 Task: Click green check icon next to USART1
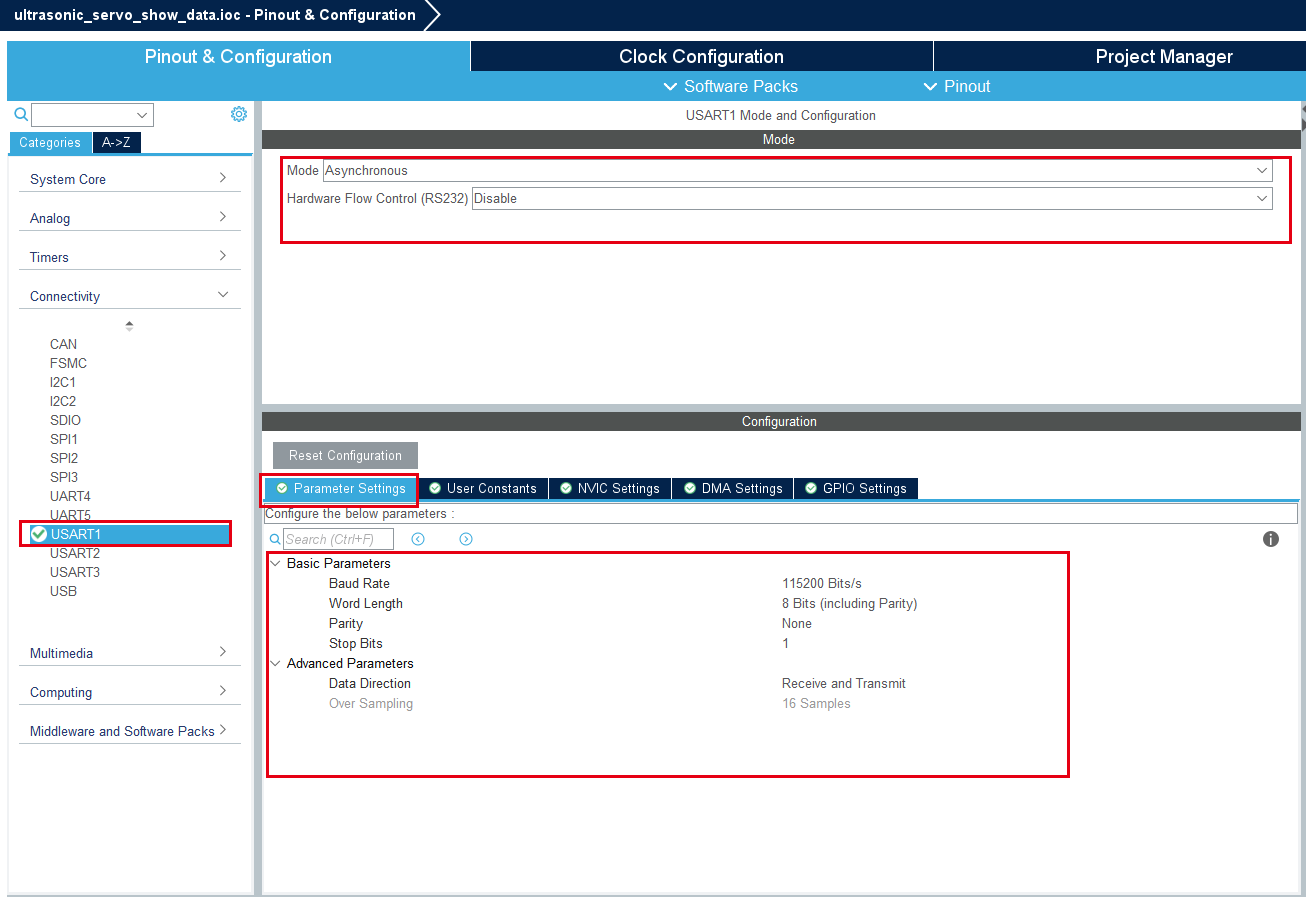tap(39, 534)
